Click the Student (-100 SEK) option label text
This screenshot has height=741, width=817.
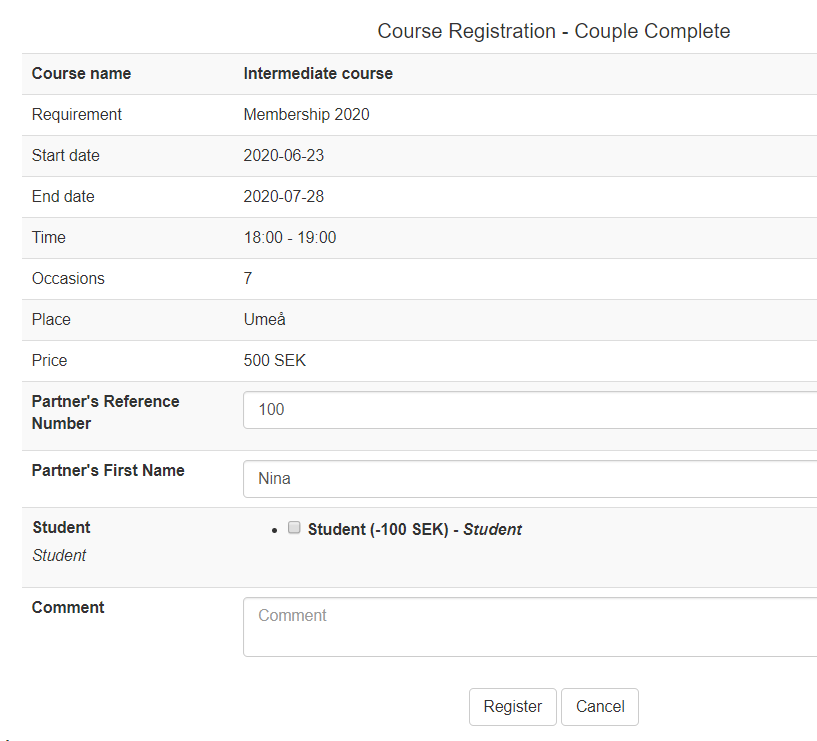[x=378, y=530]
